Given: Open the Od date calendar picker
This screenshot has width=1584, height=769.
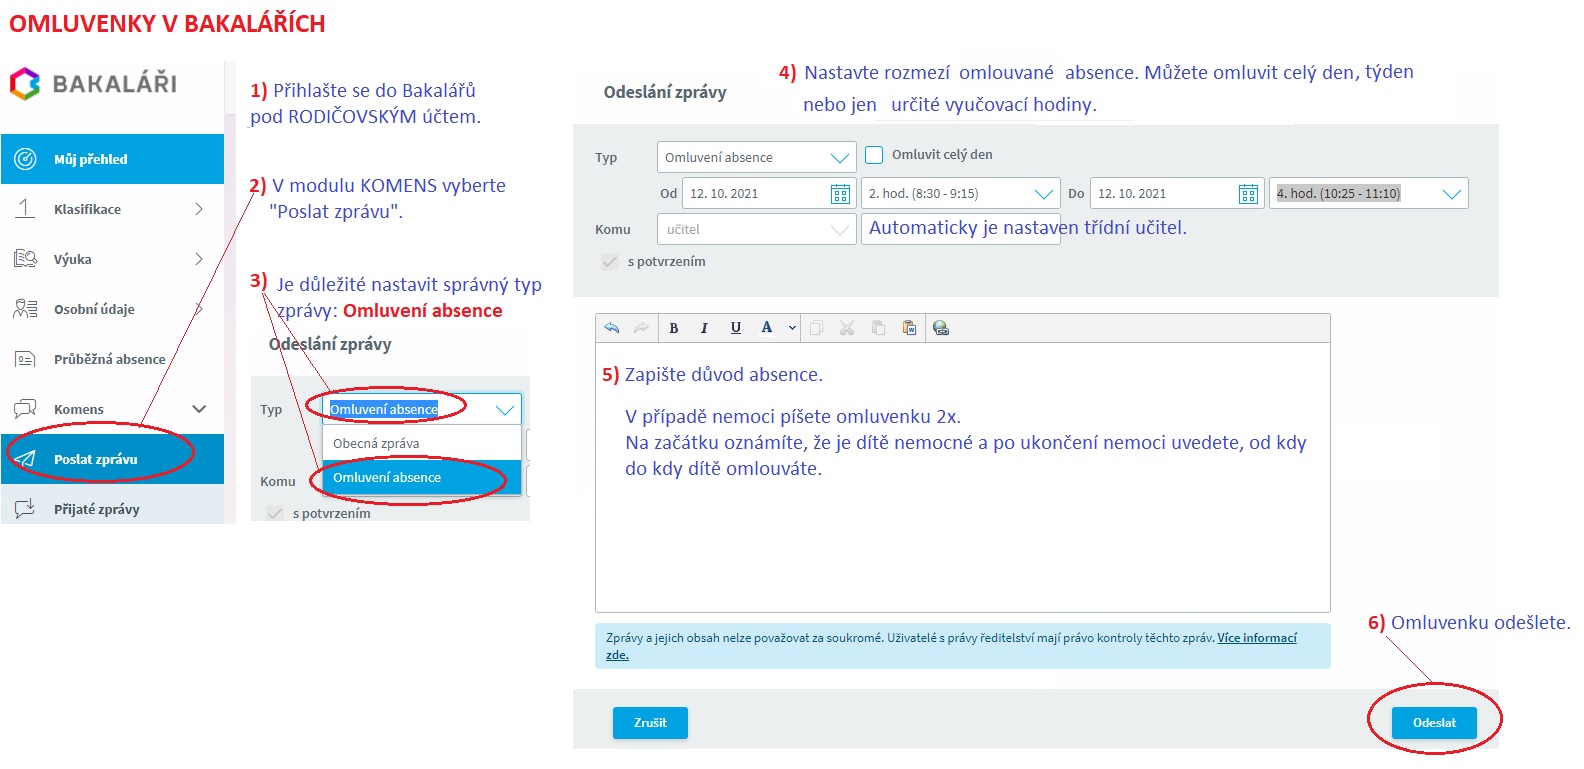Looking at the screenshot, I should [x=840, y=194].
